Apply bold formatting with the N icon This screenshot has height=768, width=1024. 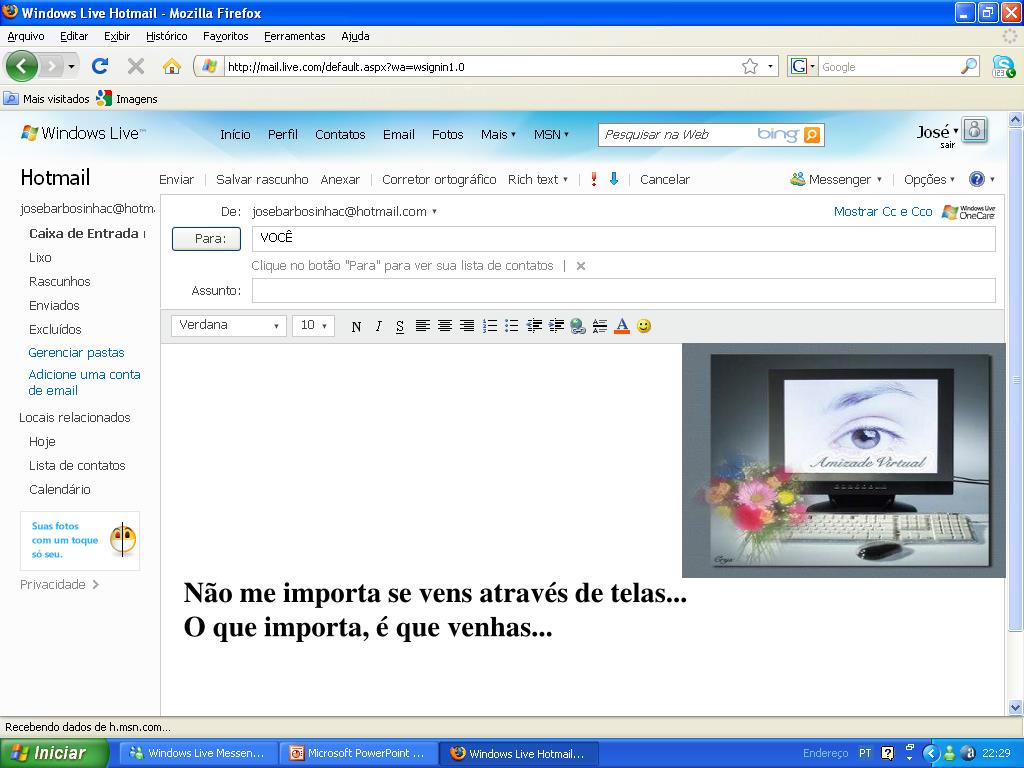[x=356, y=327]
